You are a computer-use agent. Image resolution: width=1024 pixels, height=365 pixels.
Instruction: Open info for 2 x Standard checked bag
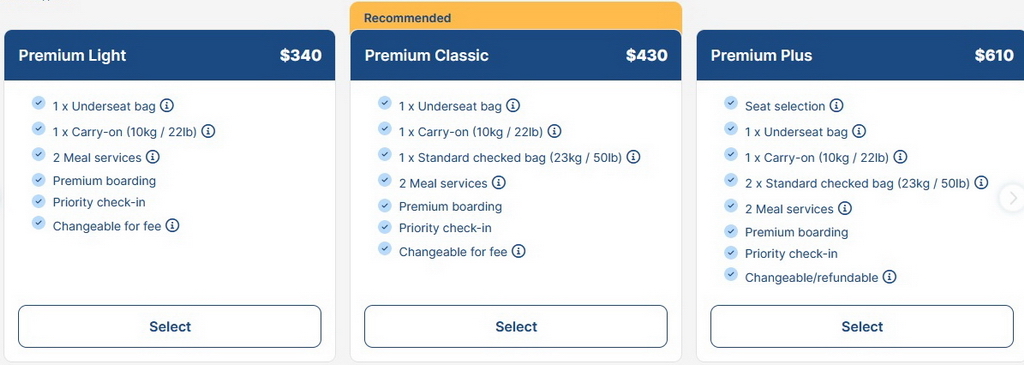click(981, 182)
